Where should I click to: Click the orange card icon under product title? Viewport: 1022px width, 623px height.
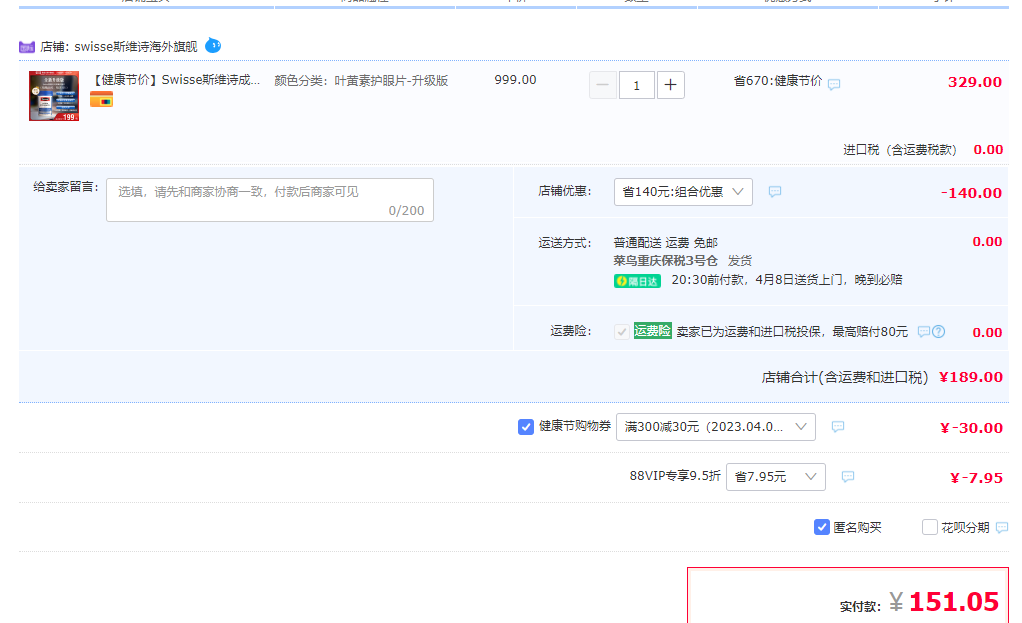(102, 100)
